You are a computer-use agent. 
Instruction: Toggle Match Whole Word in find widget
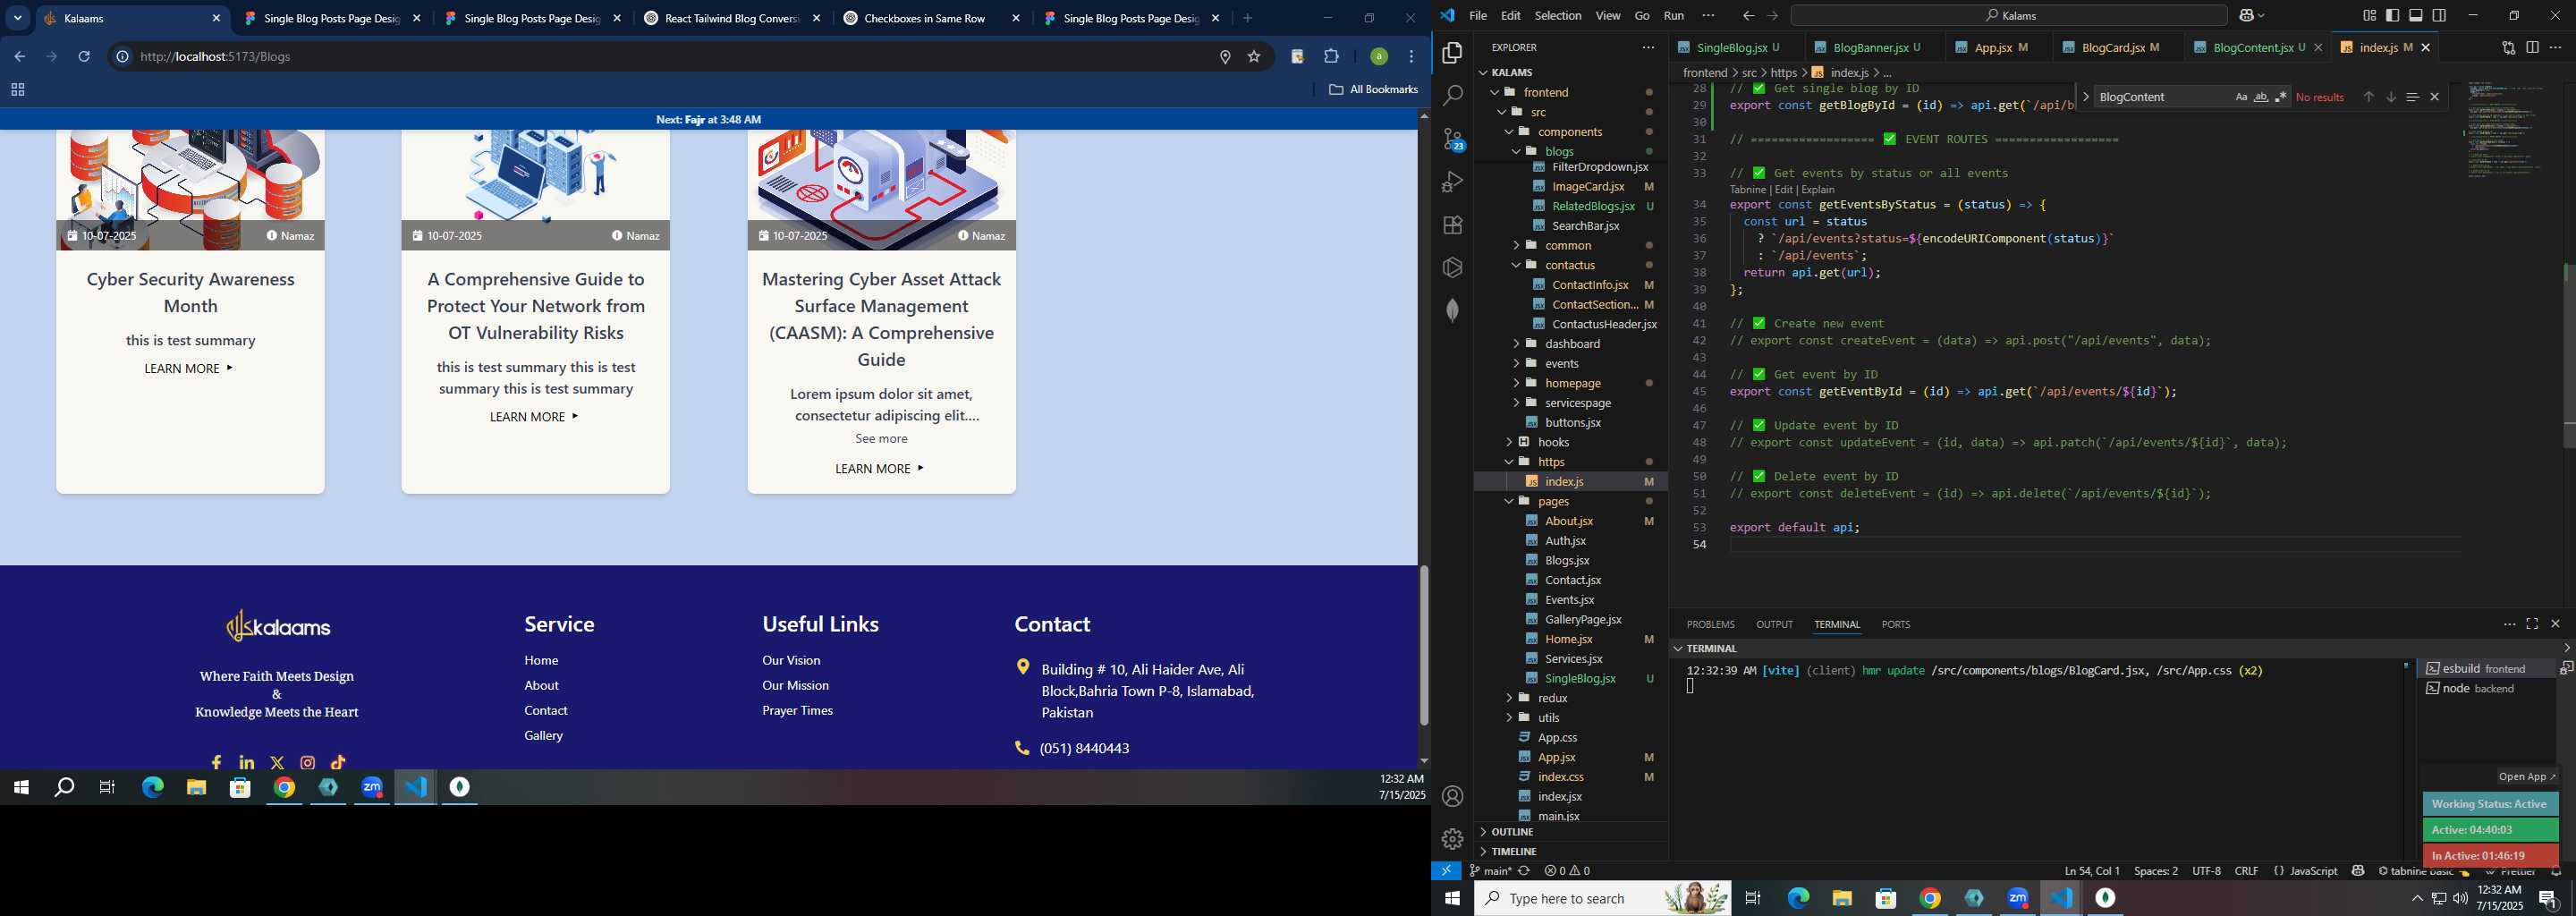(2261, 97)
